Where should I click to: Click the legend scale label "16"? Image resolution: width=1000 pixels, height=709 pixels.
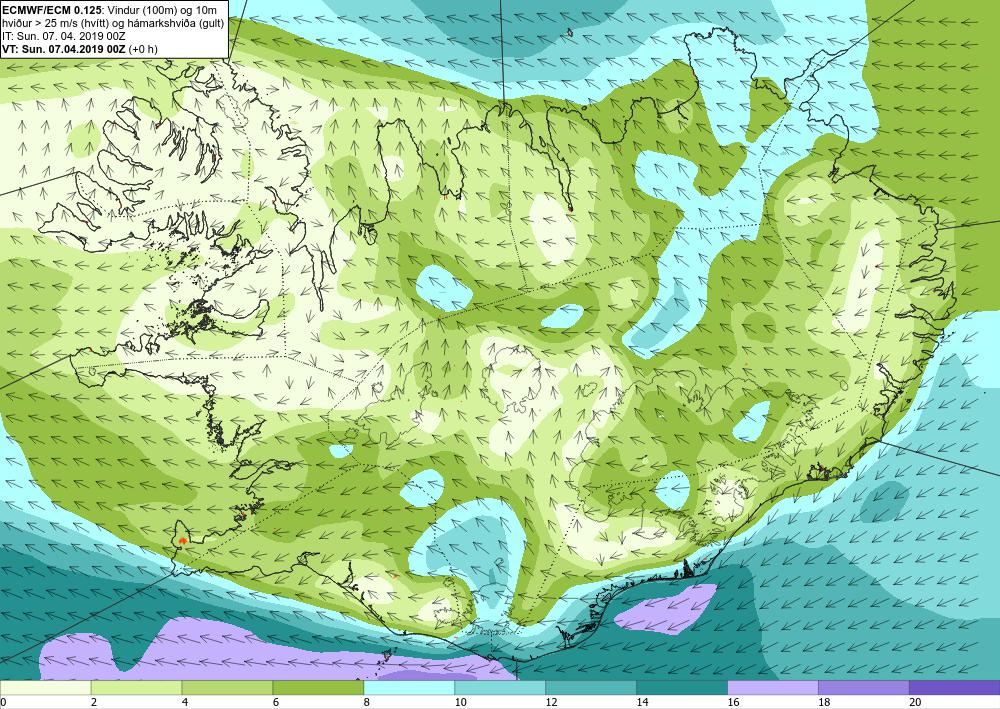click(733, 702)
